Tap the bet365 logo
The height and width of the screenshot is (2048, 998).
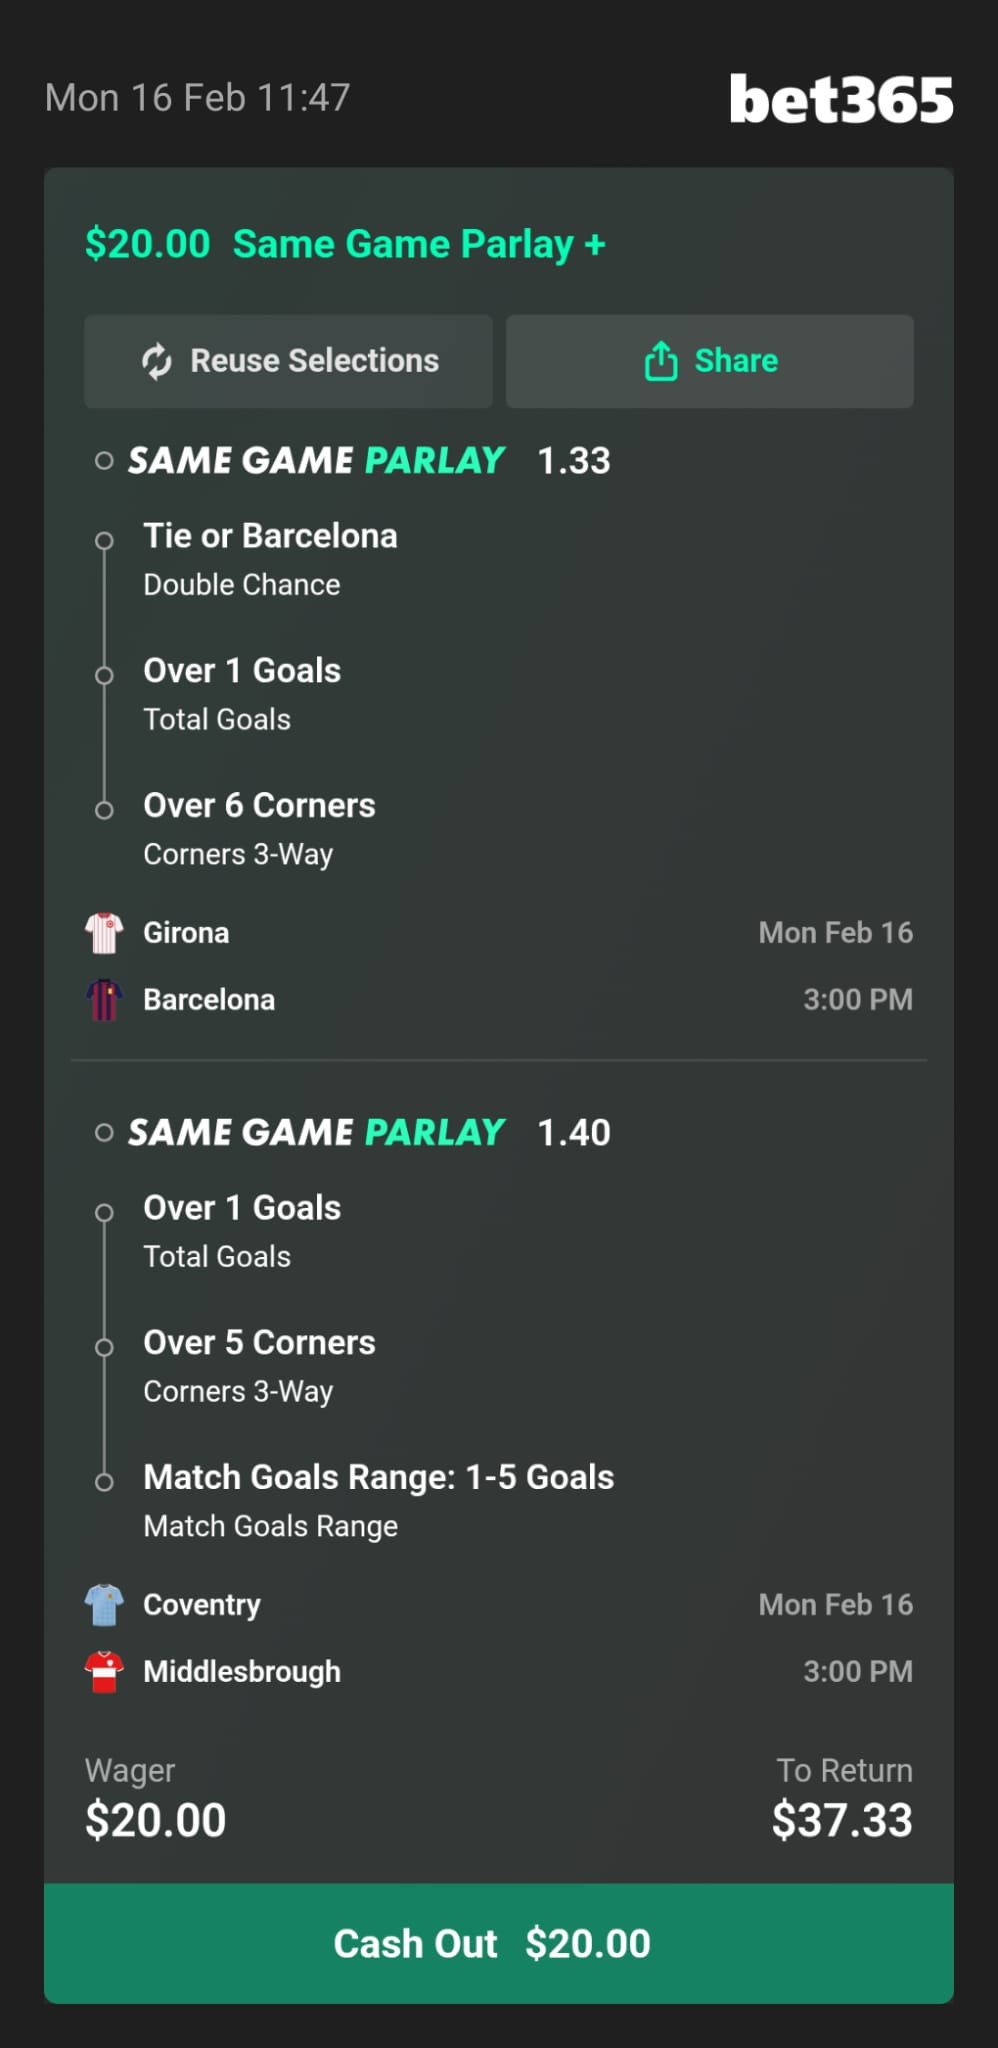pyautogui.click(x=841, y=99)
